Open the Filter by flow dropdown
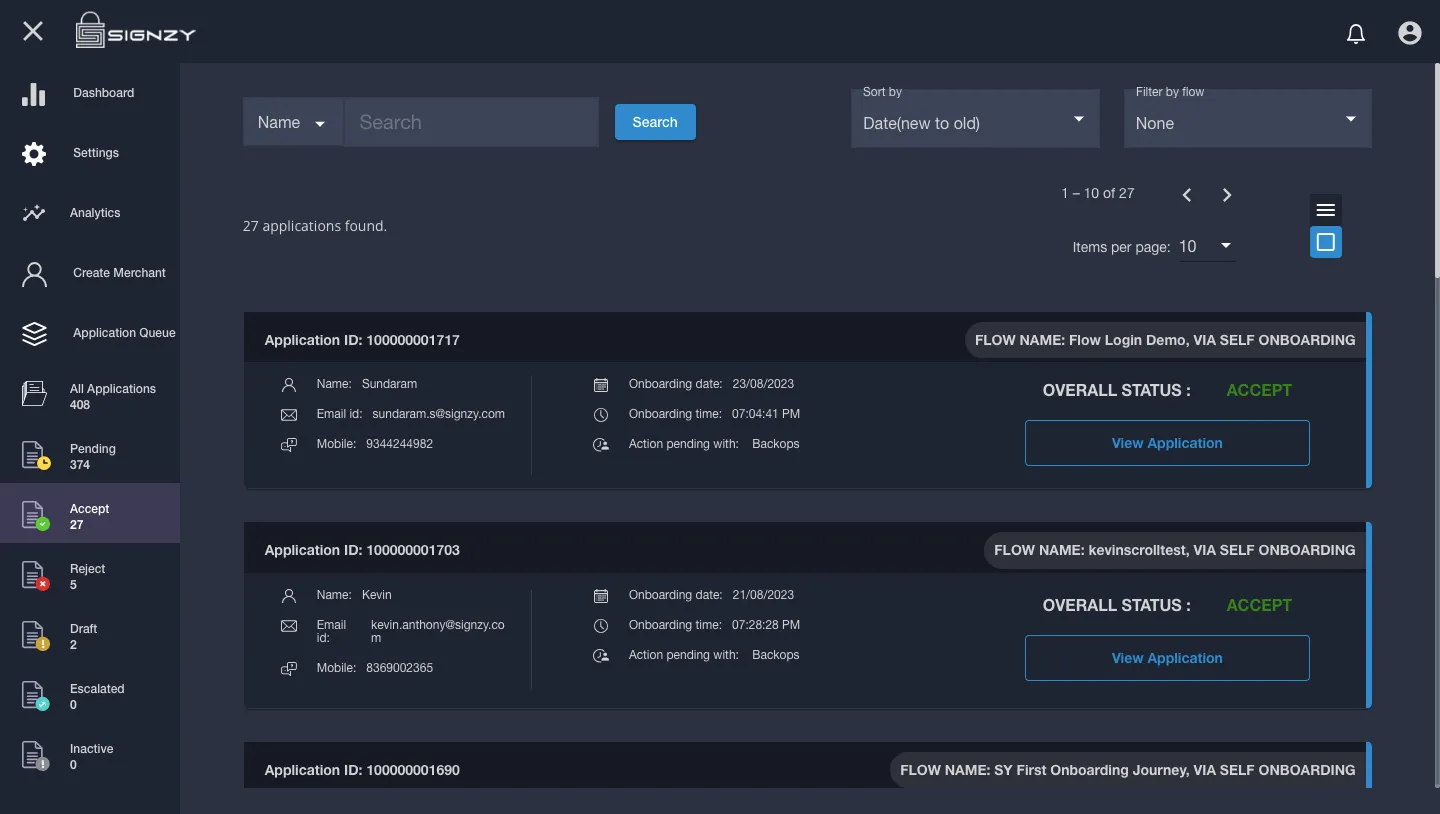 [x=1248, y=118]
